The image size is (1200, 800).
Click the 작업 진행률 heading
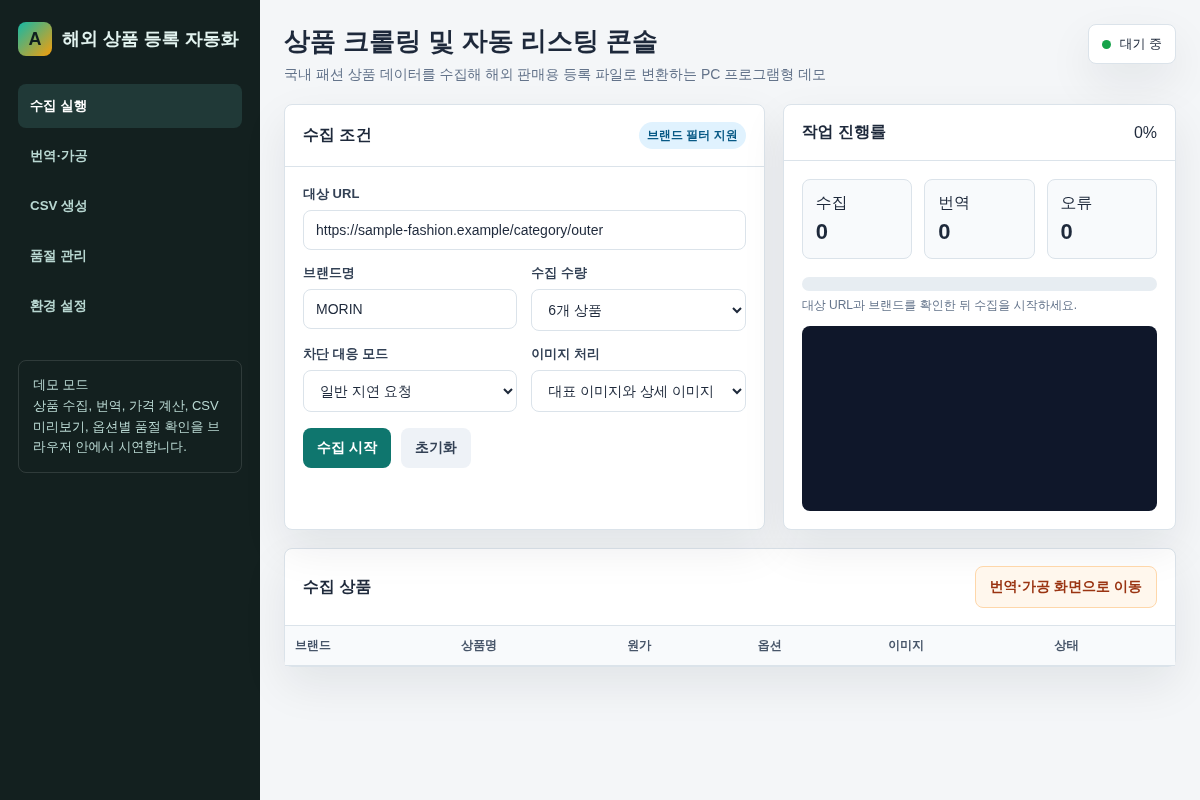point(844,132)
